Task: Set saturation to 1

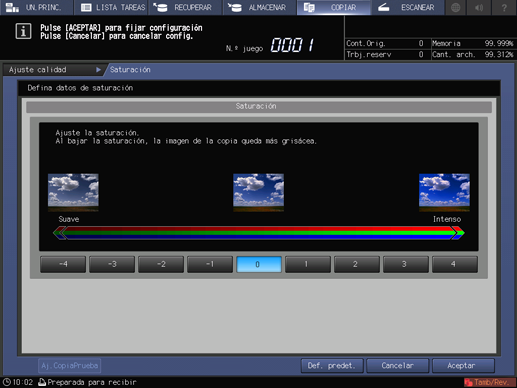Action: [x=308, y=264]
